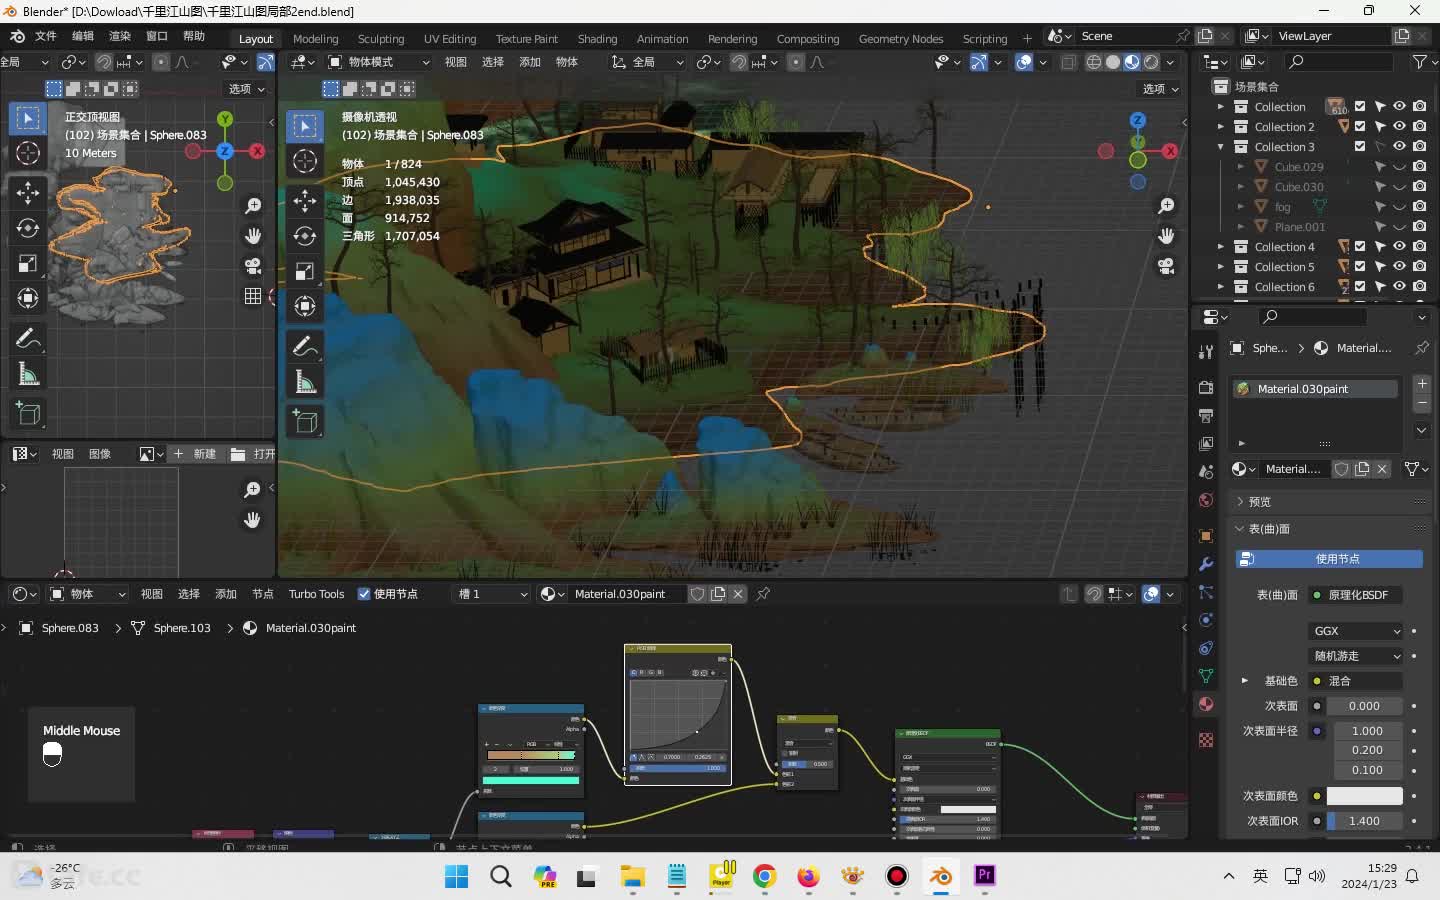Toggle orthographic grid icon in top view
1440x900 pixels.
pyautogui.click(x=253, y=296)
